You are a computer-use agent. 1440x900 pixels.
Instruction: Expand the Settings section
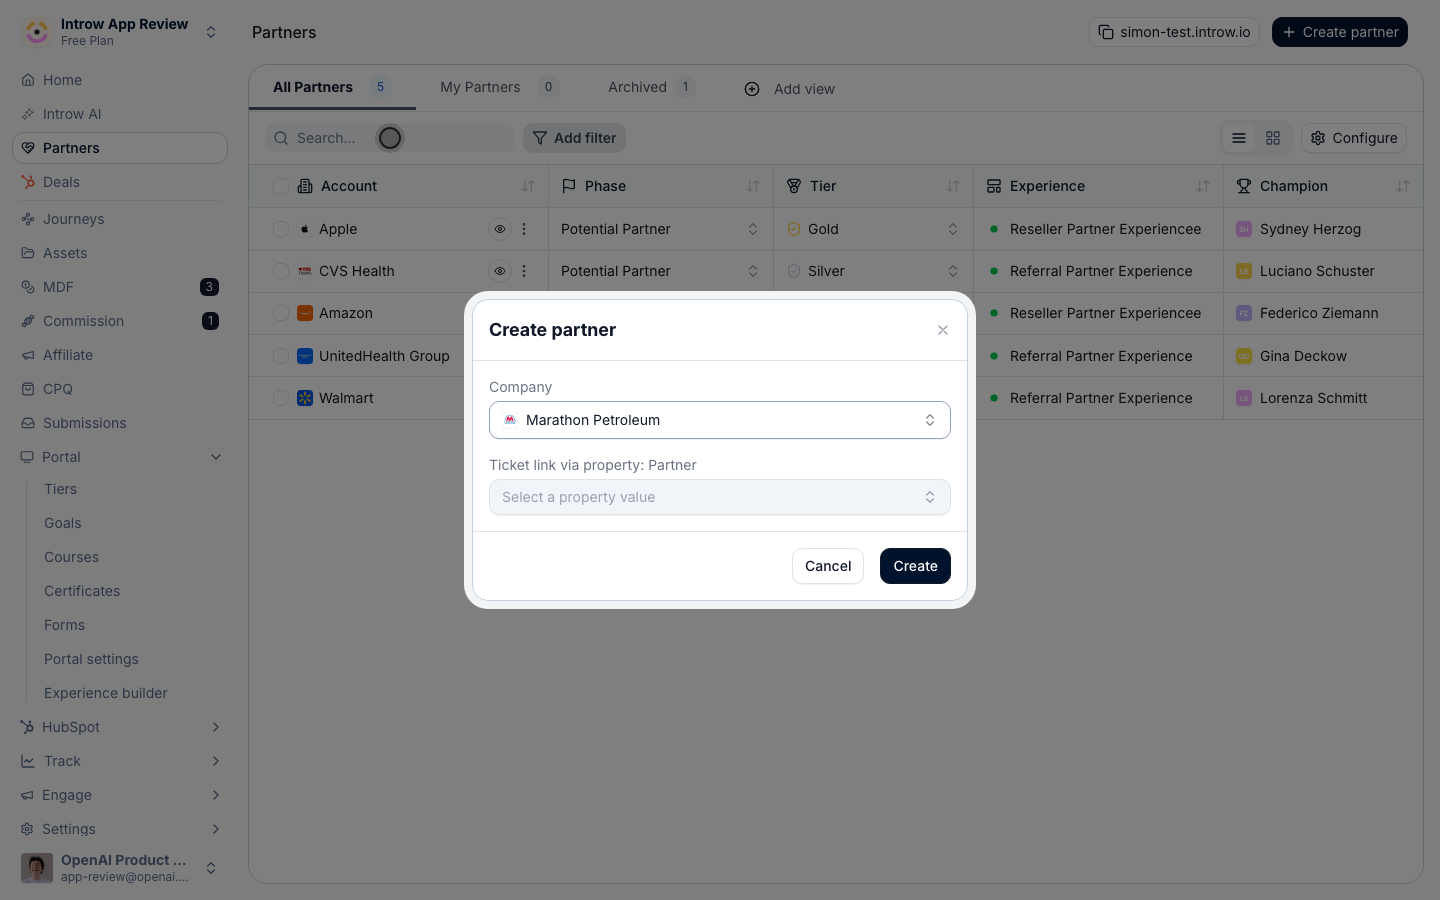(x=216, y=829)
